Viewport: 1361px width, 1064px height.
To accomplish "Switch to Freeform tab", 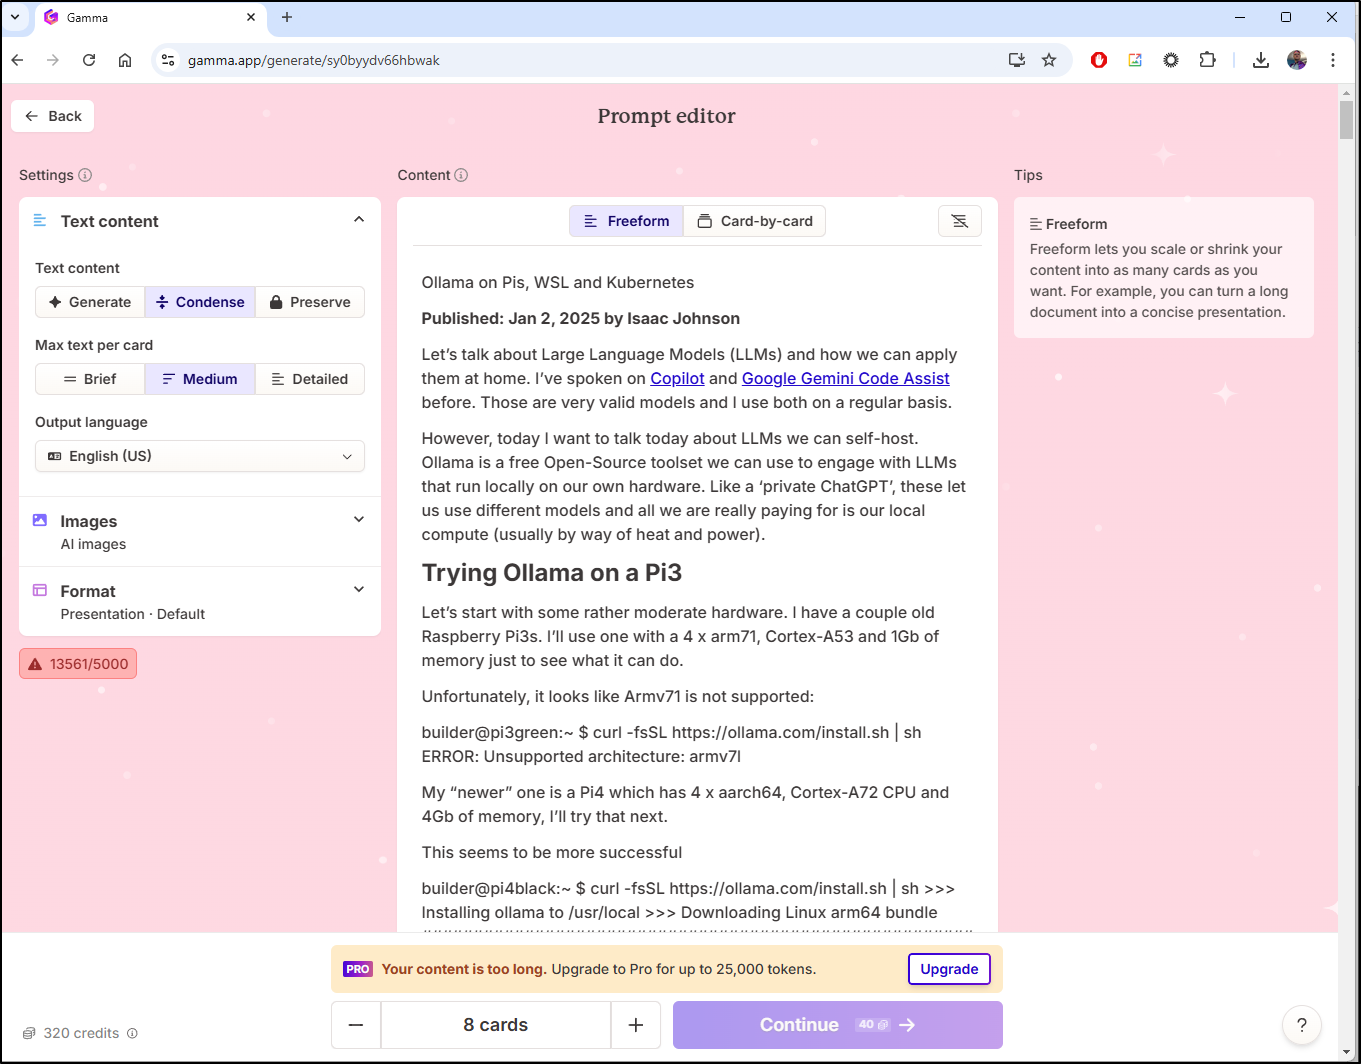I will [x=627, y=221].
